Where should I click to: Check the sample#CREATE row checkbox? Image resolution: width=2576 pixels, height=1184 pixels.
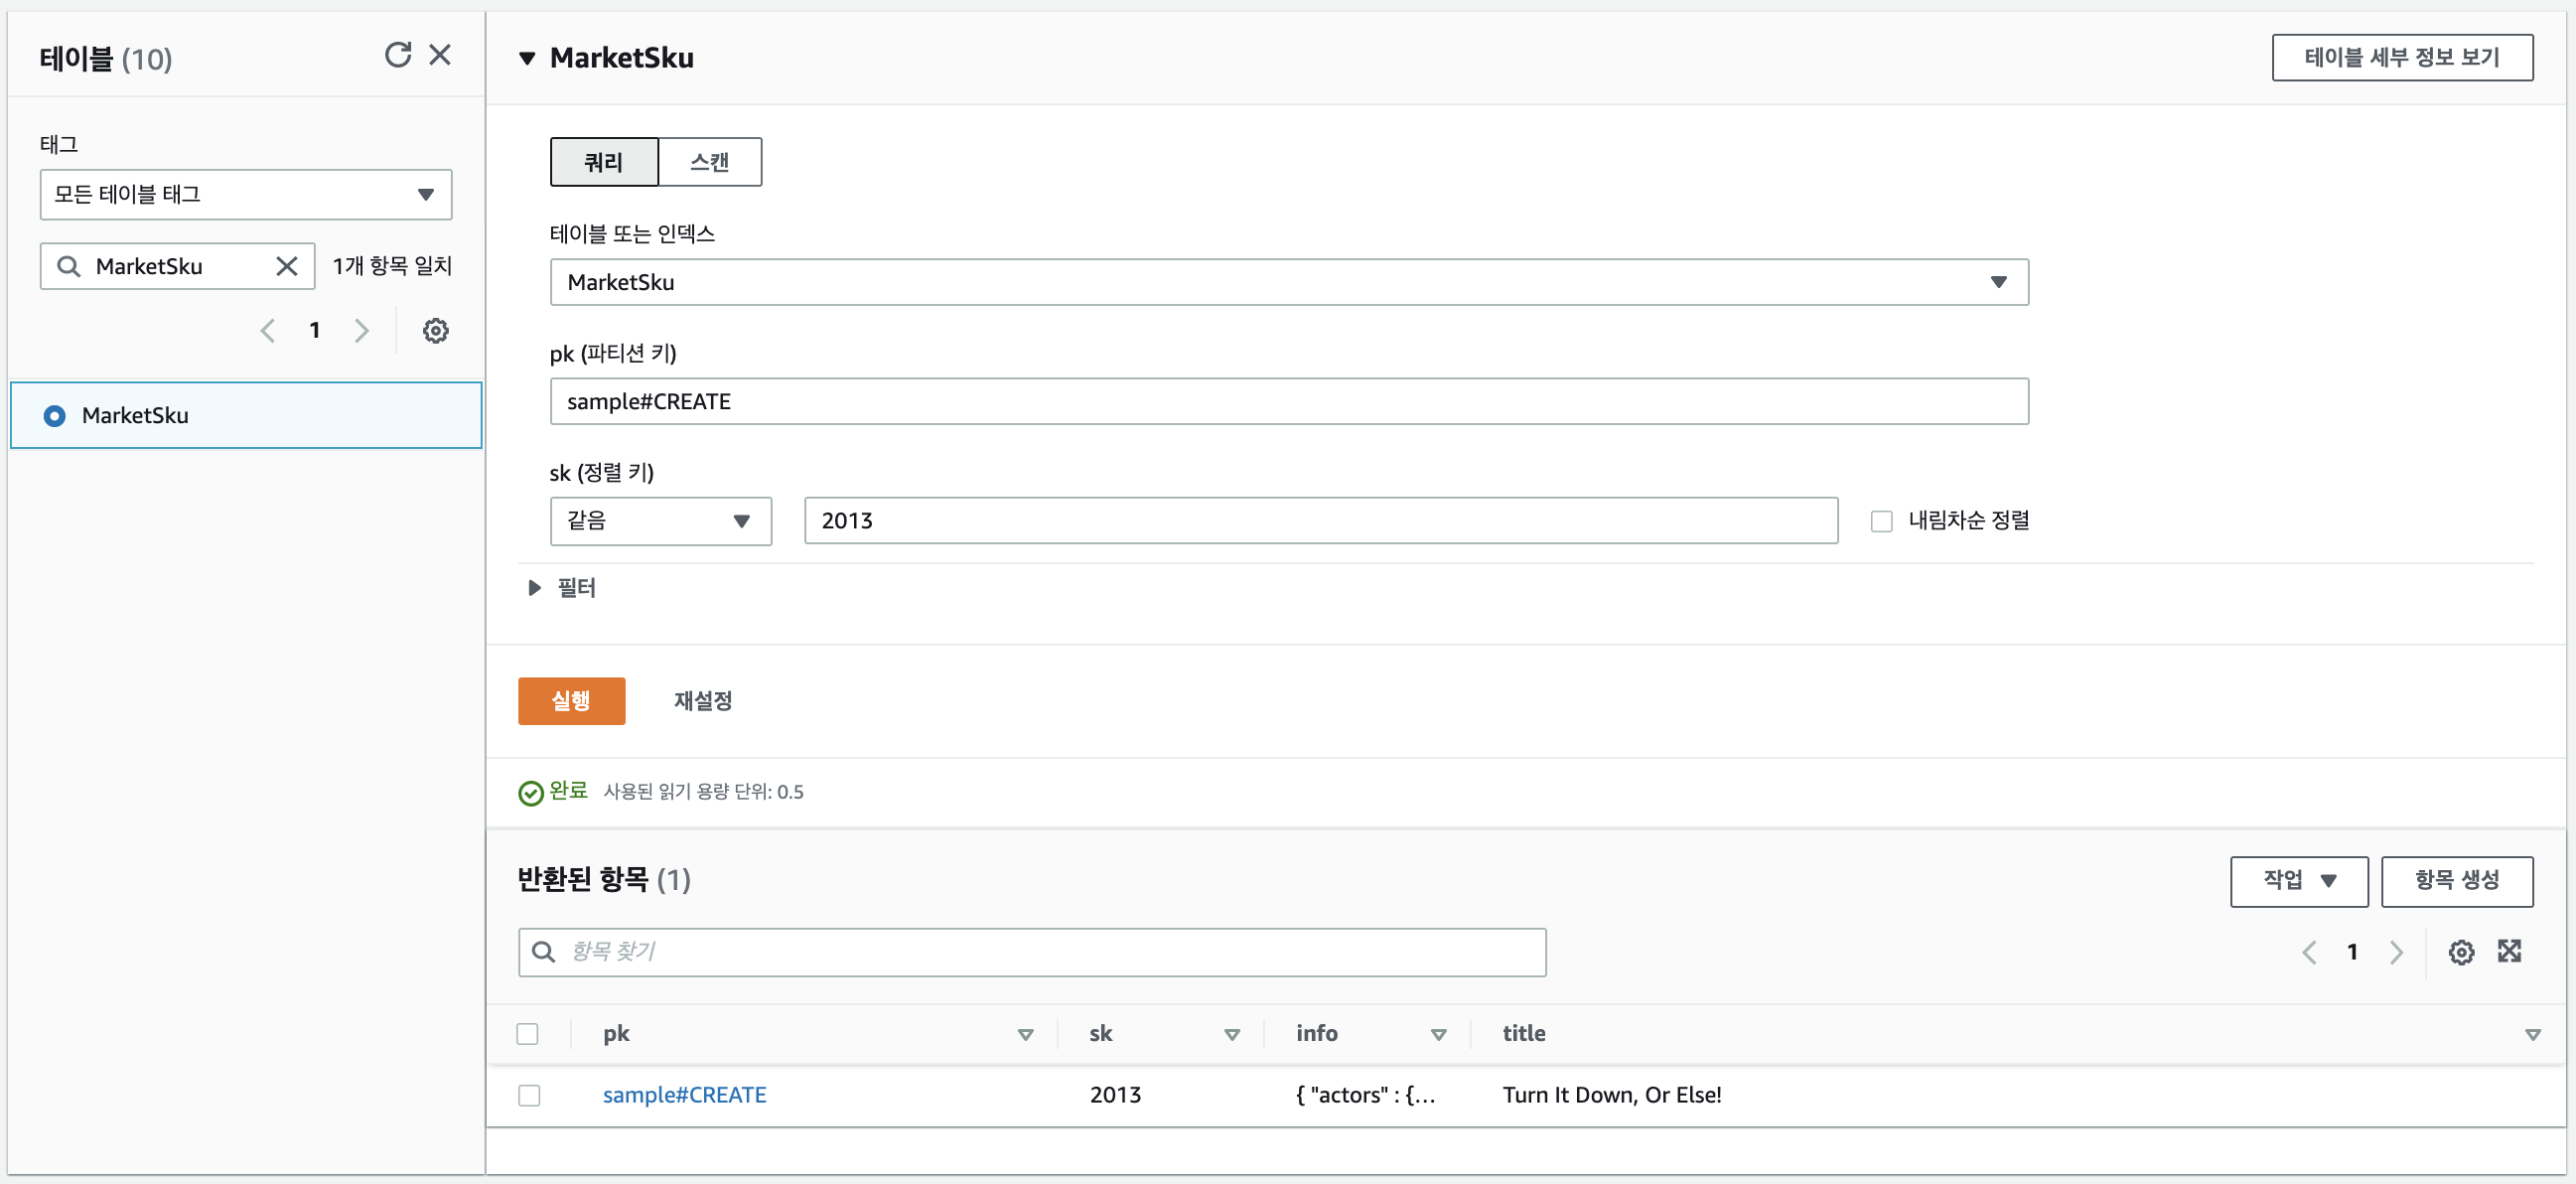[x=529, y=1095]
